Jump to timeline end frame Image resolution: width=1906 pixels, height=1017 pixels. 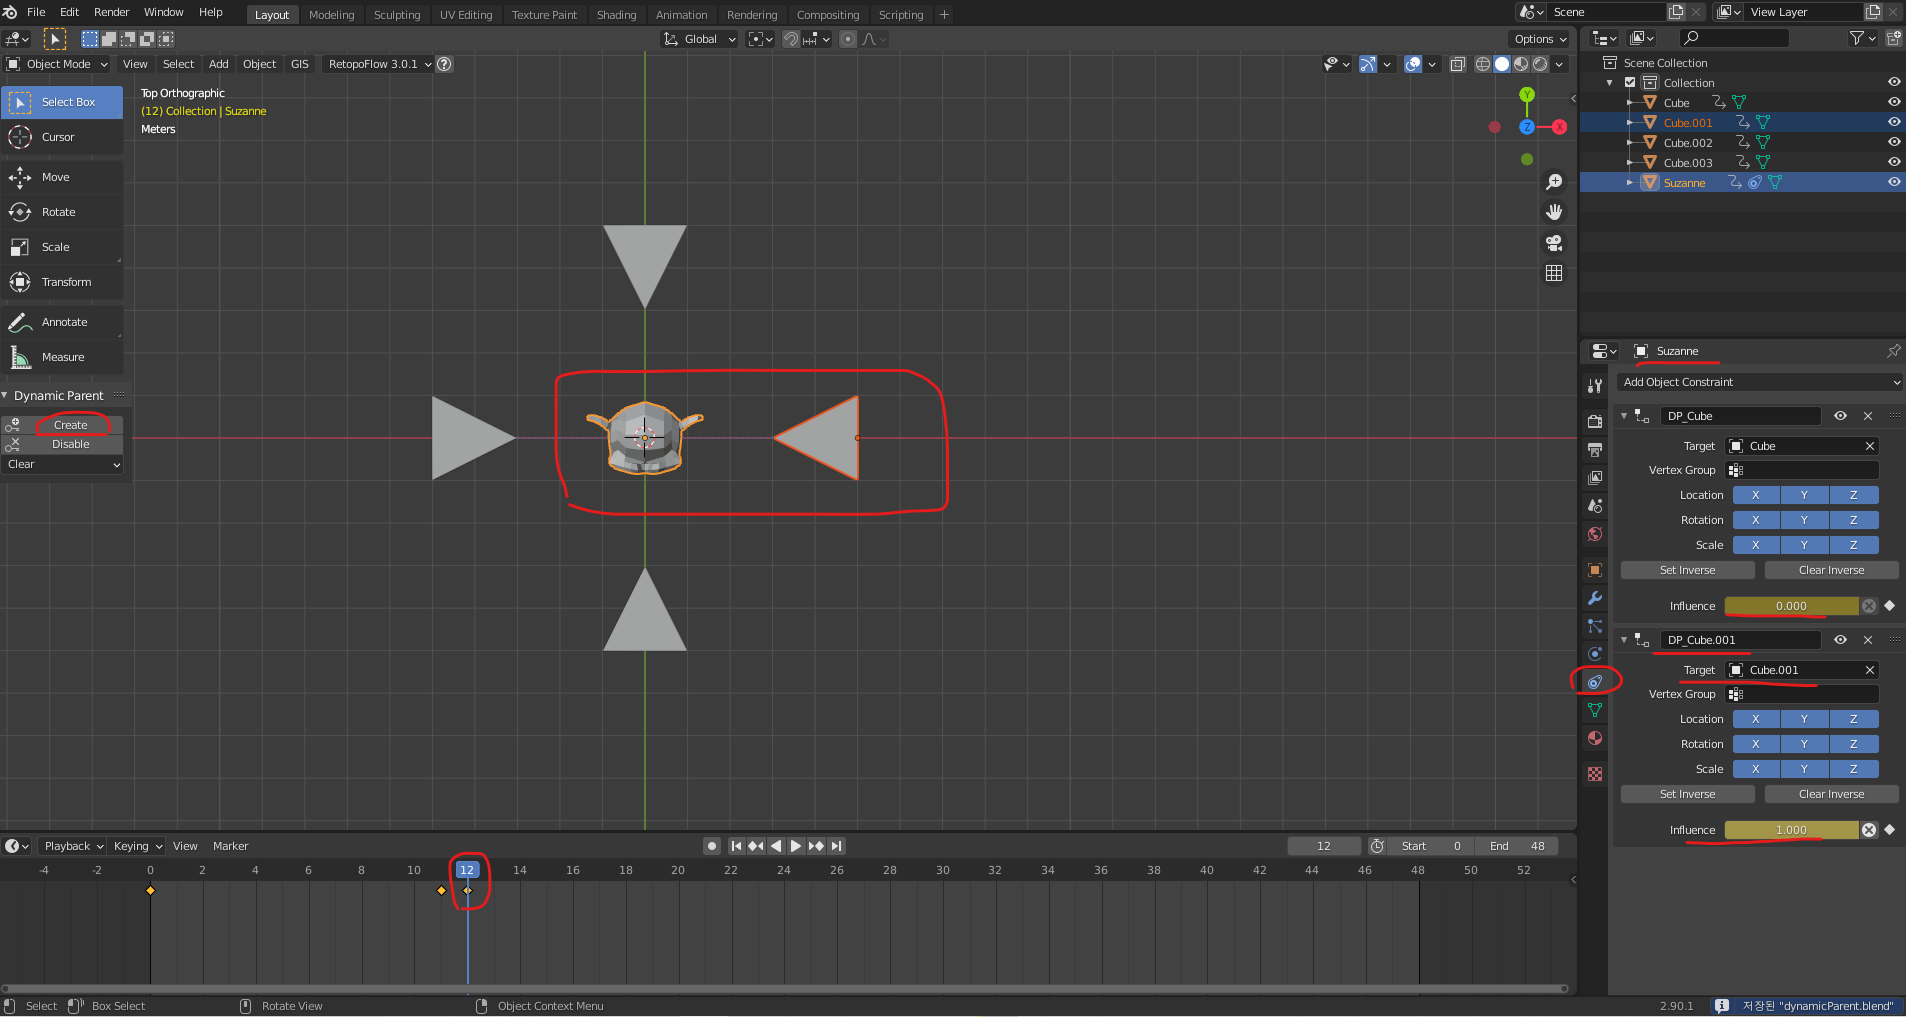(x=837, y=846)
